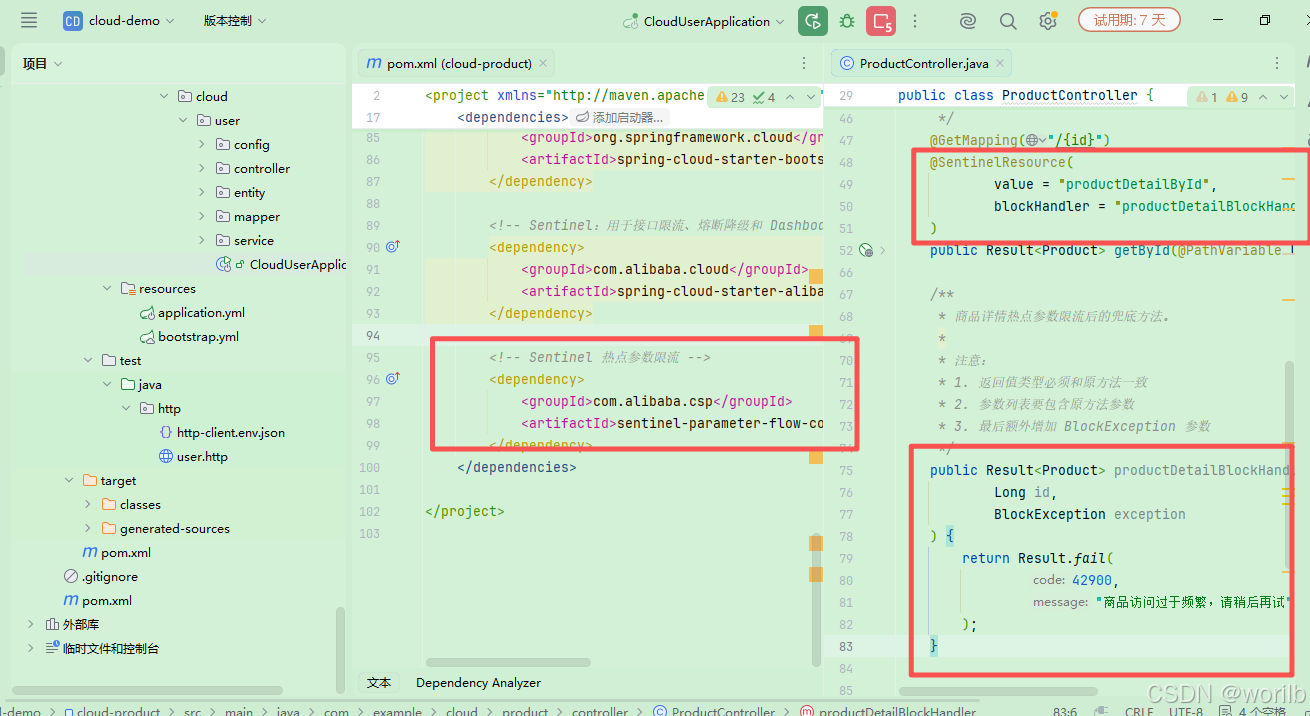Viewport: 1310px width, 716px height.
Task: Open CRLF line separator selector in status bar
Action: tap(1139, 712)
